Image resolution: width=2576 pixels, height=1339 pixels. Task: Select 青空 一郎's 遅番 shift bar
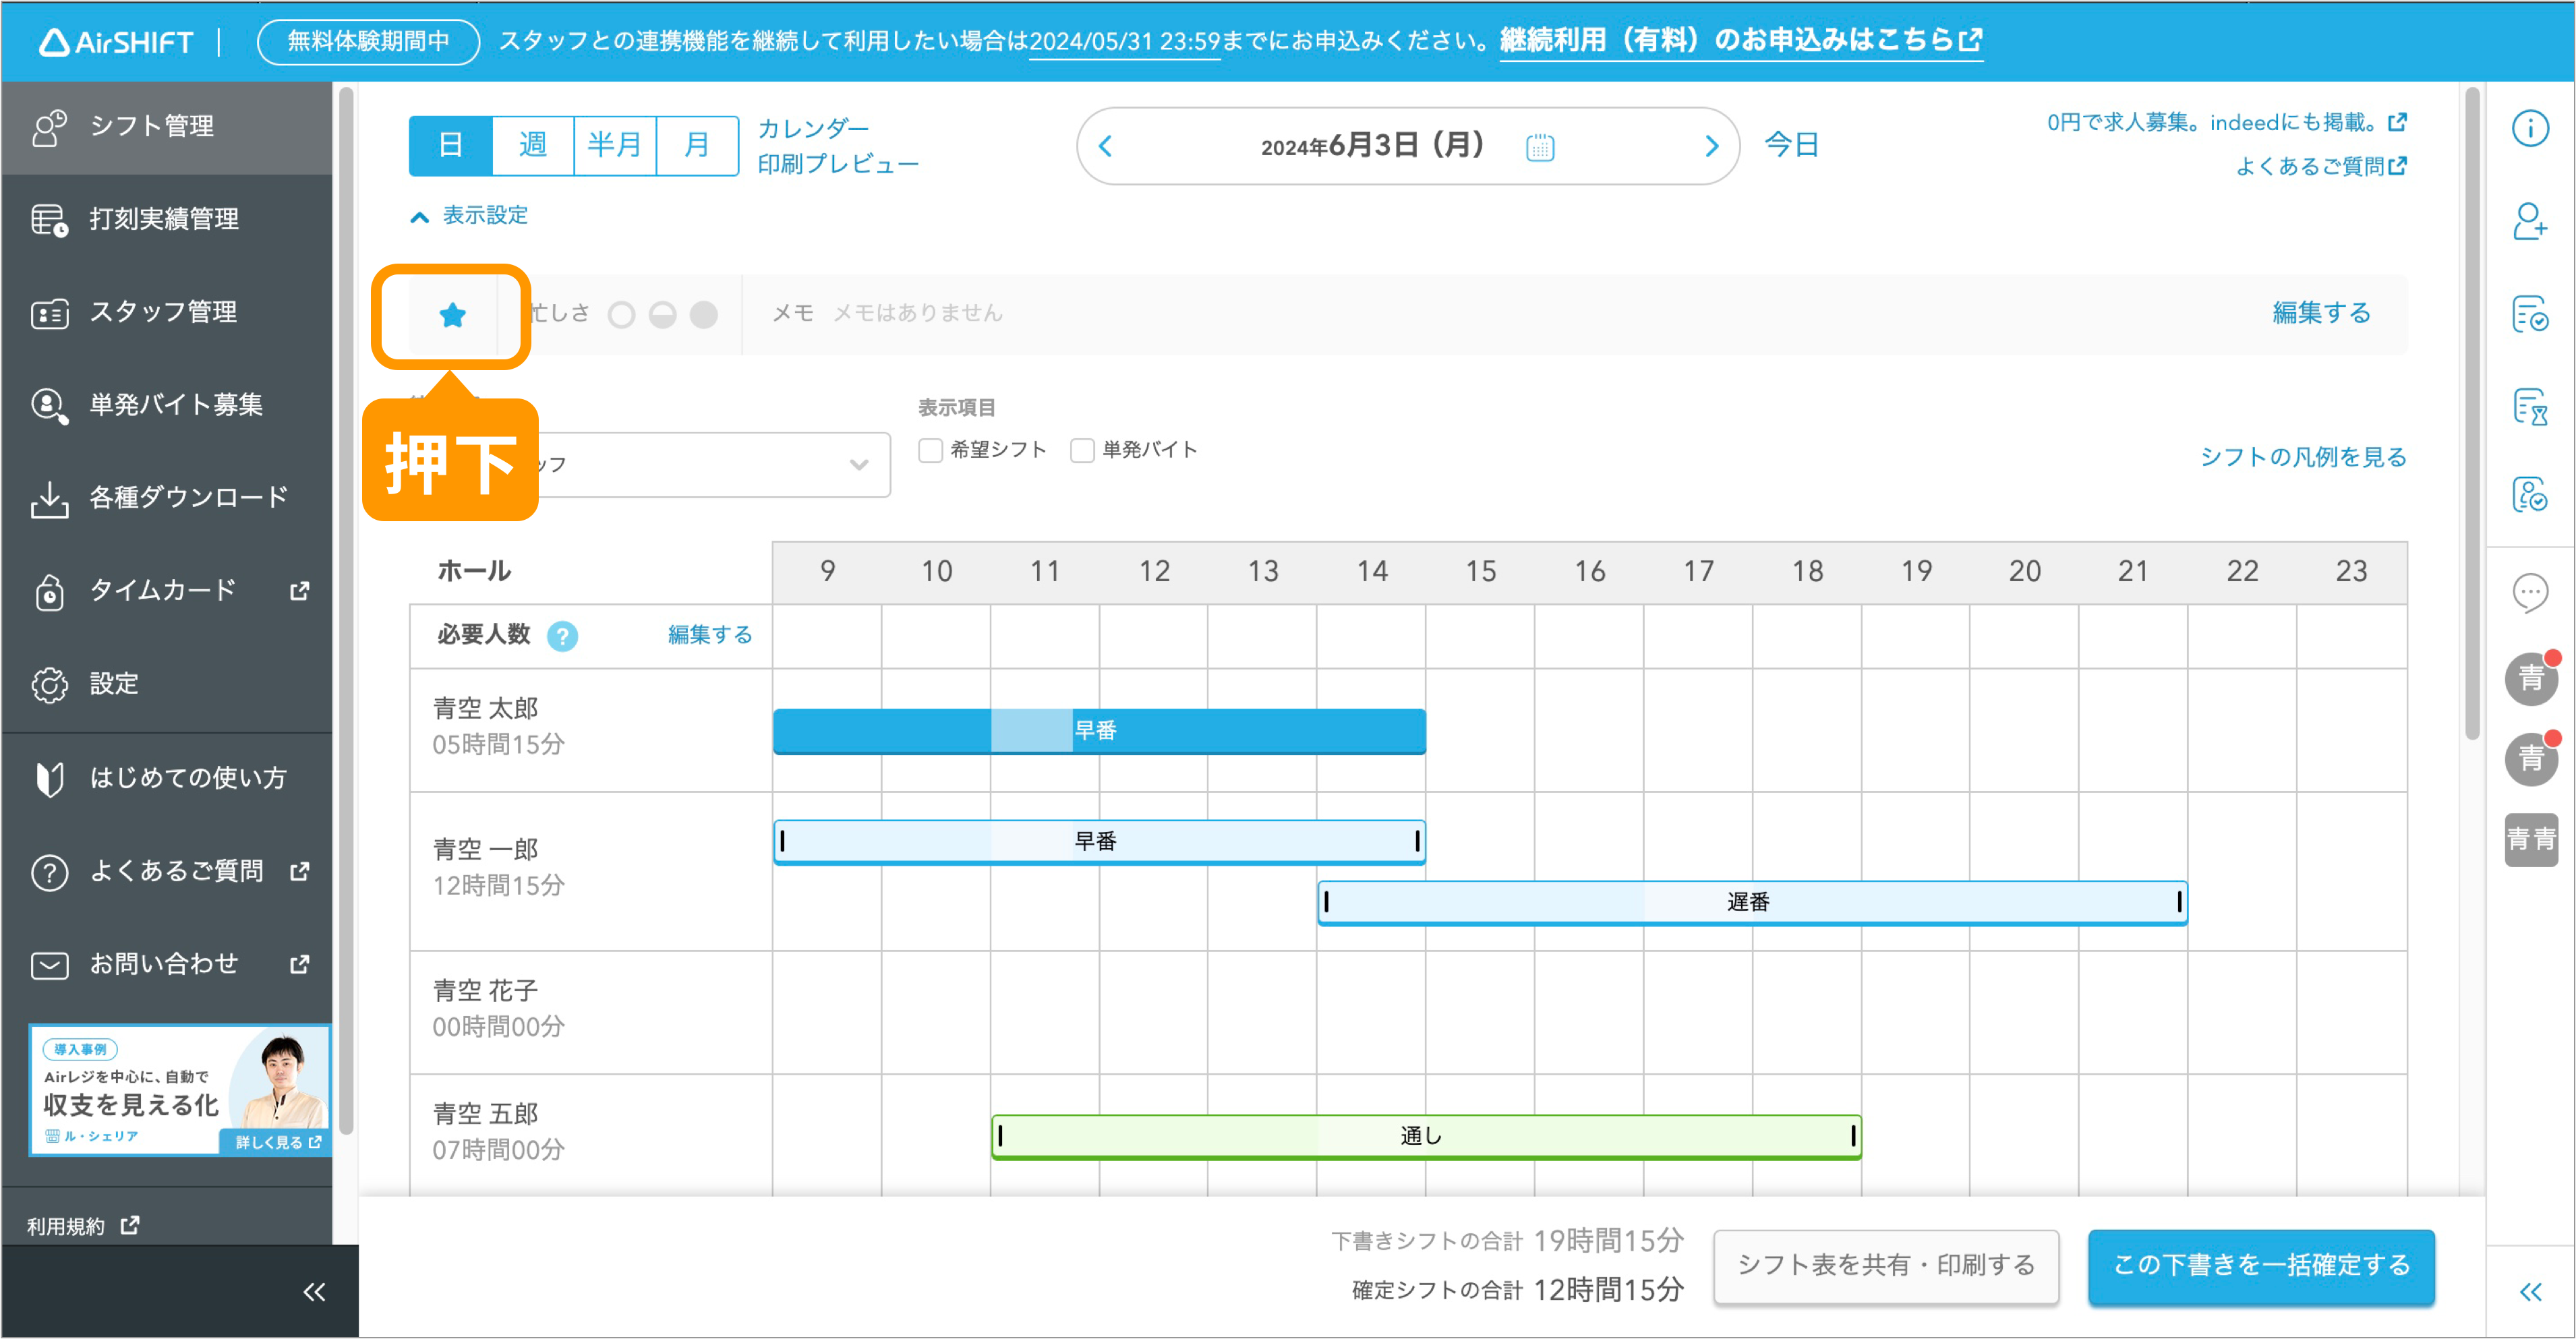coord(1752,903)
